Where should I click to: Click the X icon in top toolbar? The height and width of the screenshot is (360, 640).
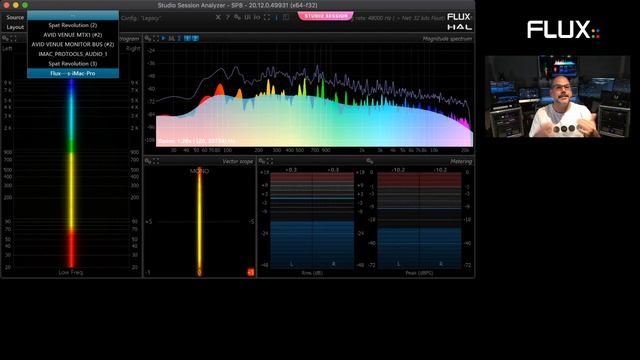click(x=218, y=18)
